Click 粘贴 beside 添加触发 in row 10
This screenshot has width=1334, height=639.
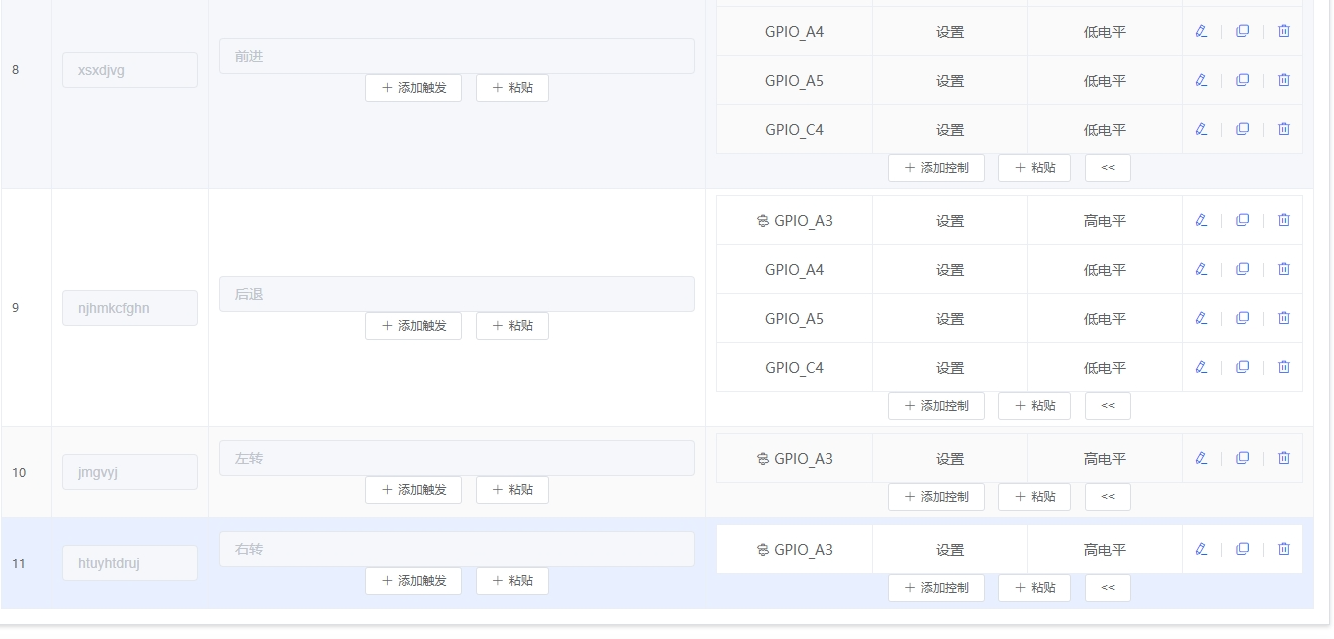pyautogui.click(x=512, y=490)
